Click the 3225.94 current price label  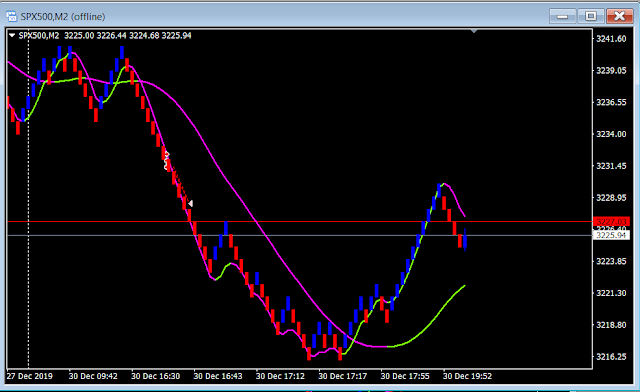[x=611, y=235]
